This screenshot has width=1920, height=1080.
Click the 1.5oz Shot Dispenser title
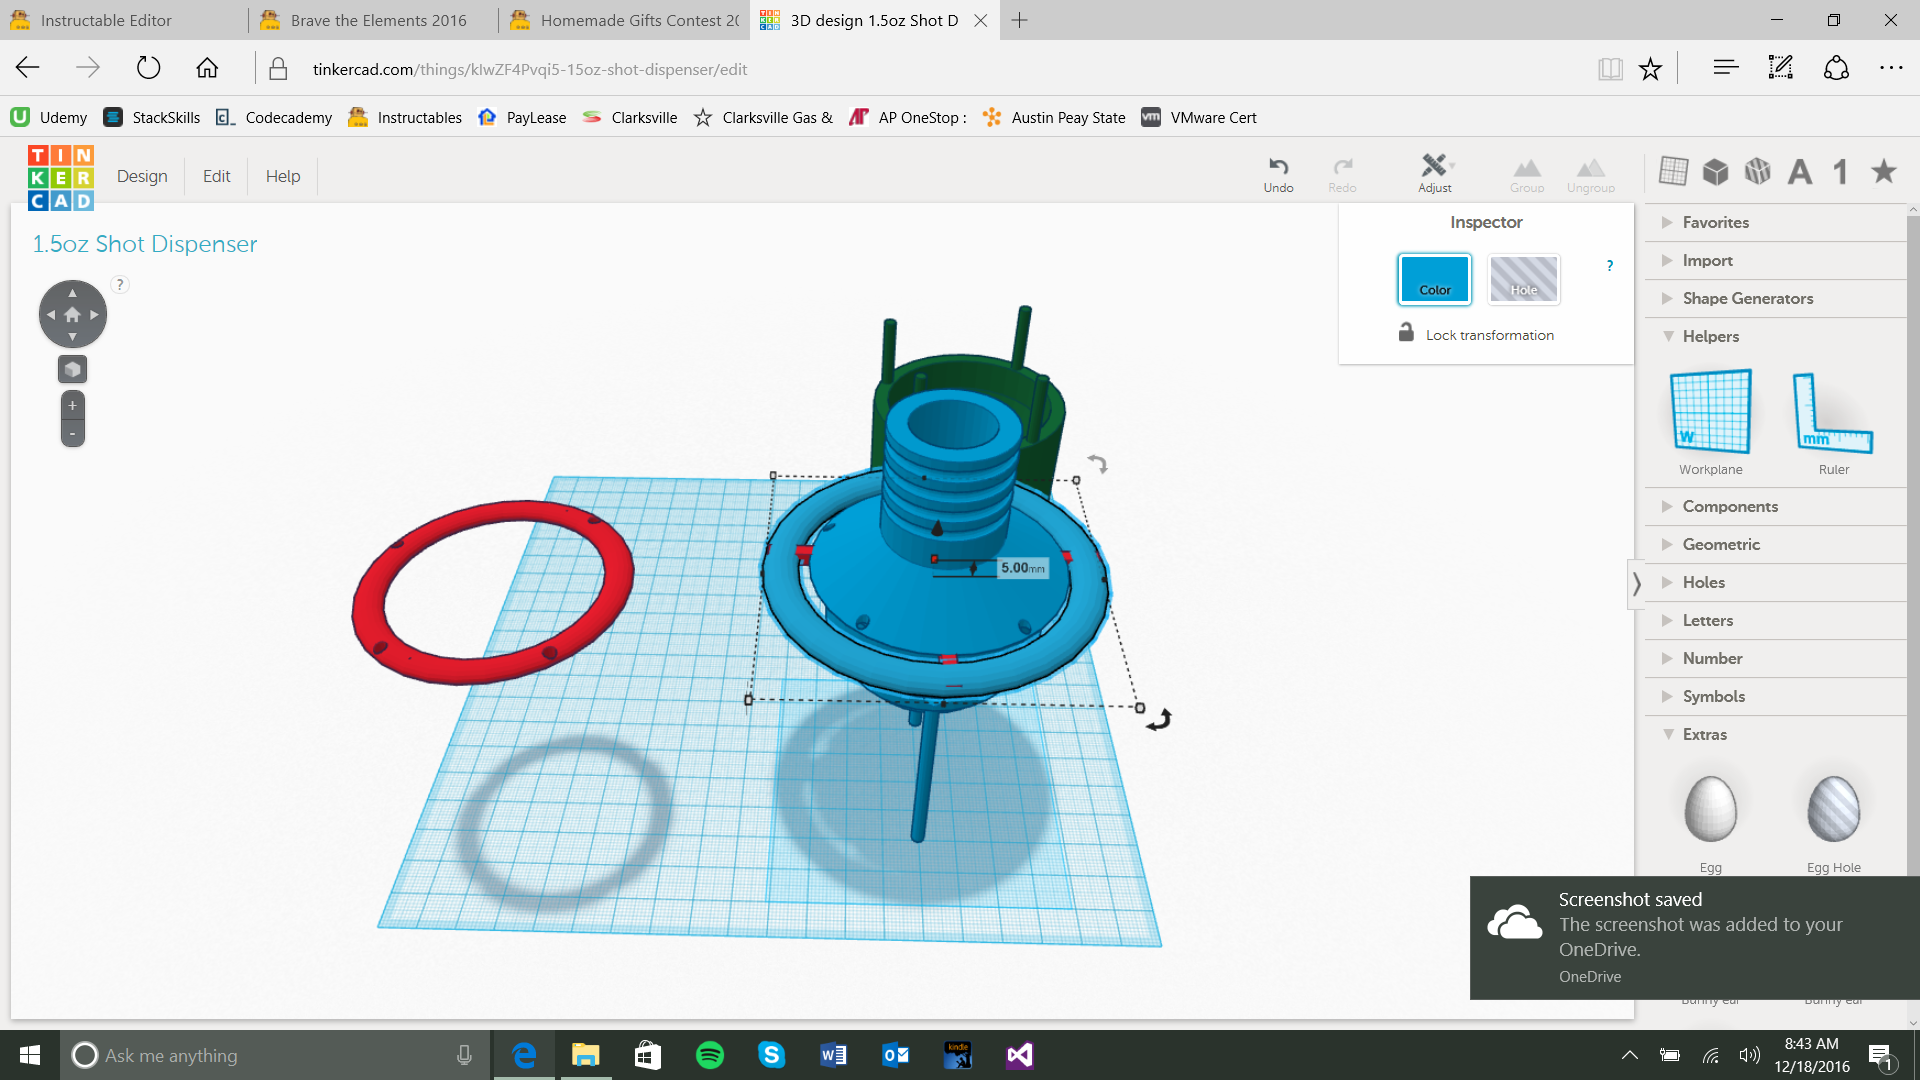145,244
